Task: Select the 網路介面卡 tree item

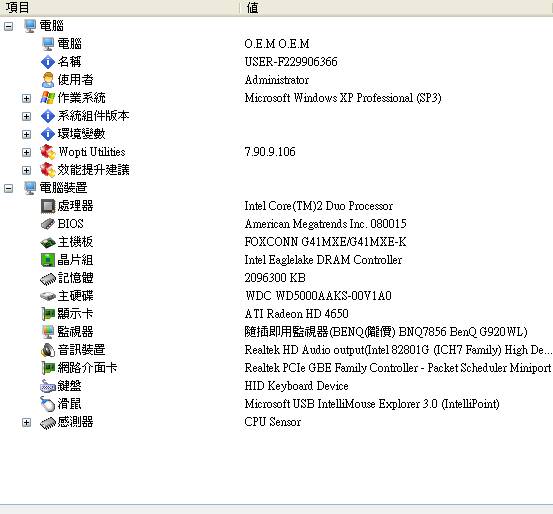Action: [87, 368]
